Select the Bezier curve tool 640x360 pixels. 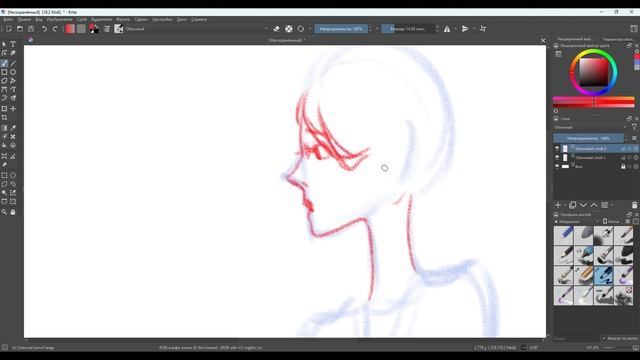(4, 89)
